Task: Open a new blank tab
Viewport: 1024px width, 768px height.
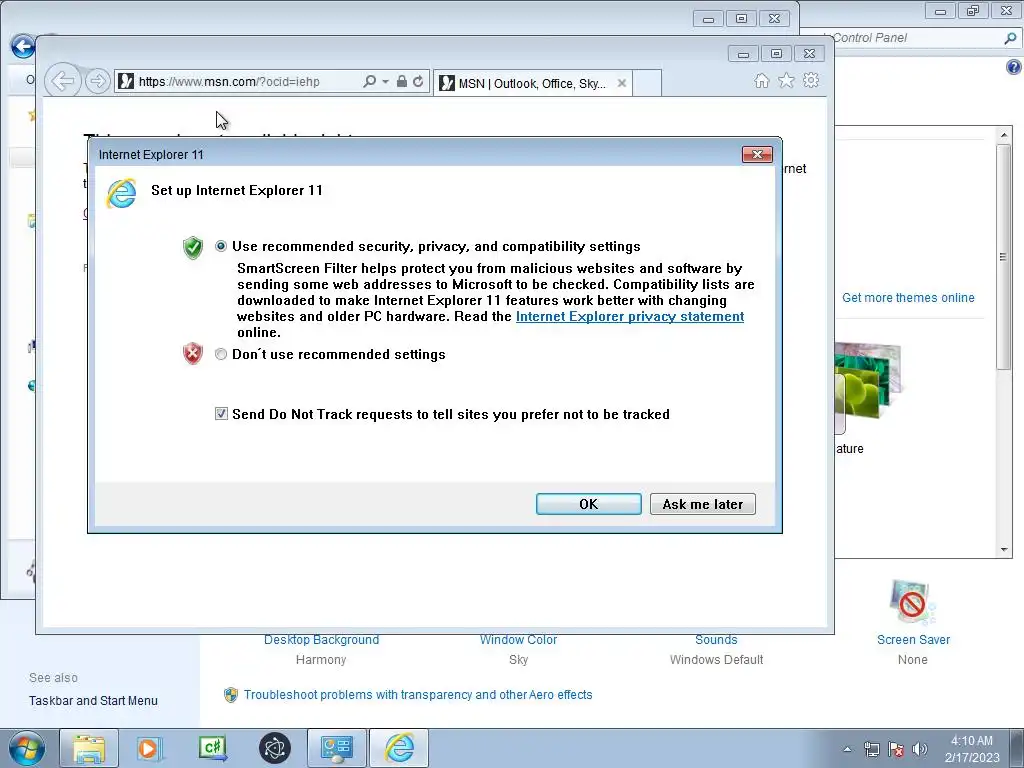Action: [x=647, y=83]
